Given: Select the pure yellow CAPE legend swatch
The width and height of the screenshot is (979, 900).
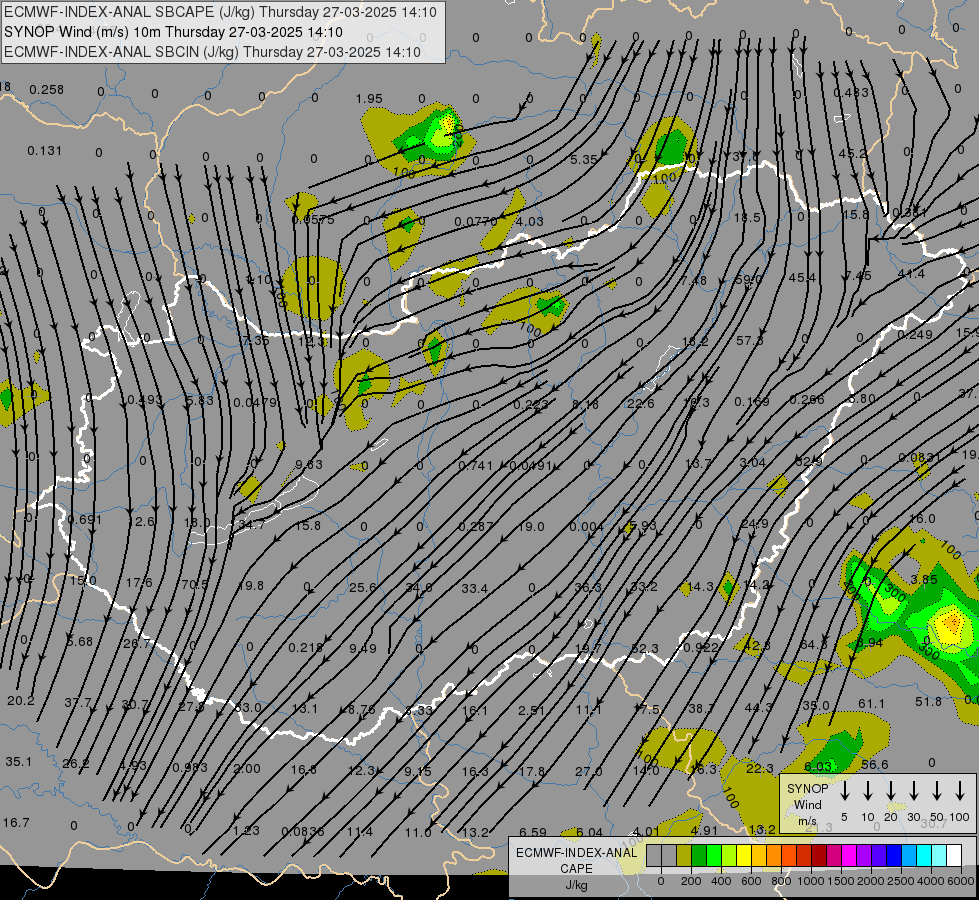Looking at the screenshot, I should [744, 856].
